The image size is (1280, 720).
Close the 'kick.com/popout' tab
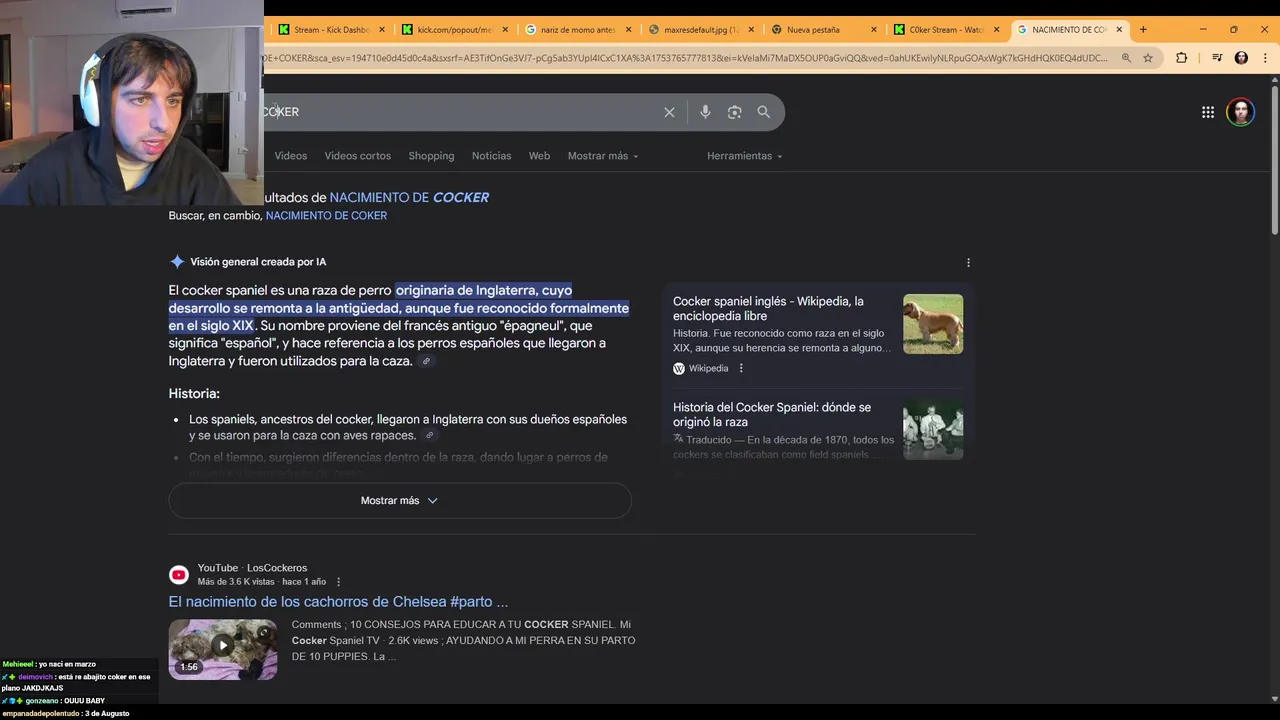click(505, 30)
